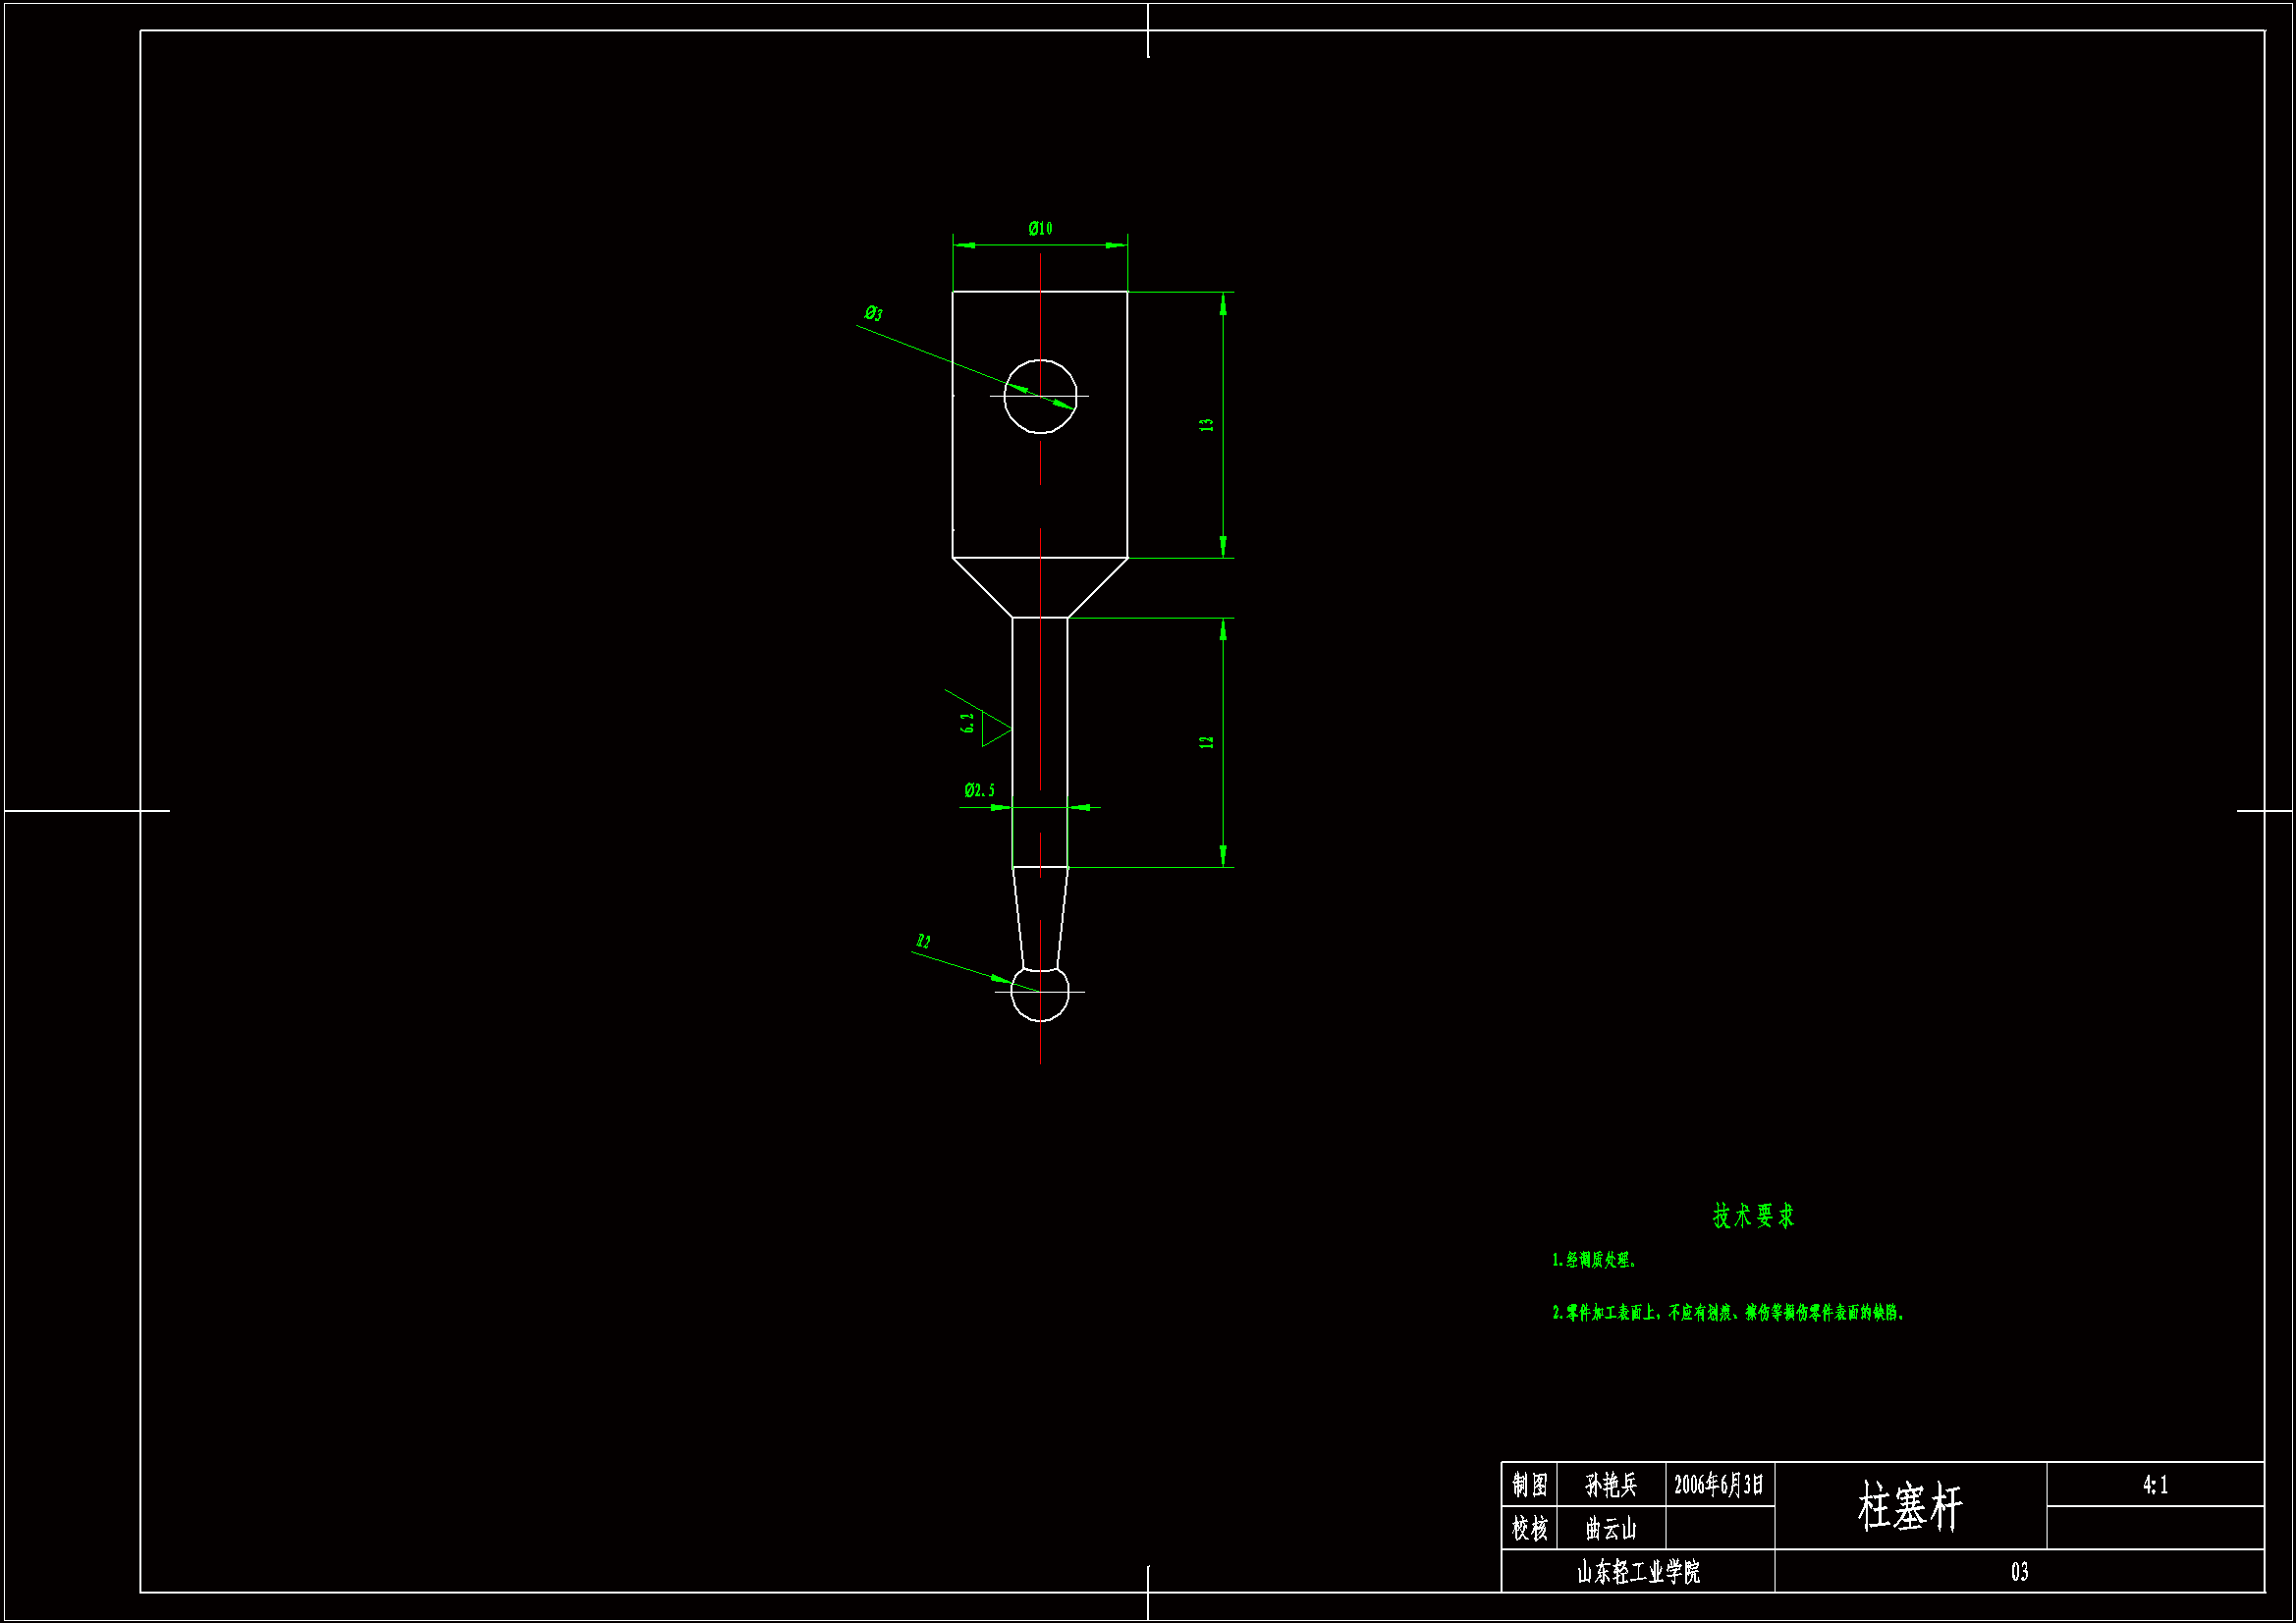Click the 曲云山 checker name cell
This screenshot has width=2296, height=1623.
(1611, 1529)
